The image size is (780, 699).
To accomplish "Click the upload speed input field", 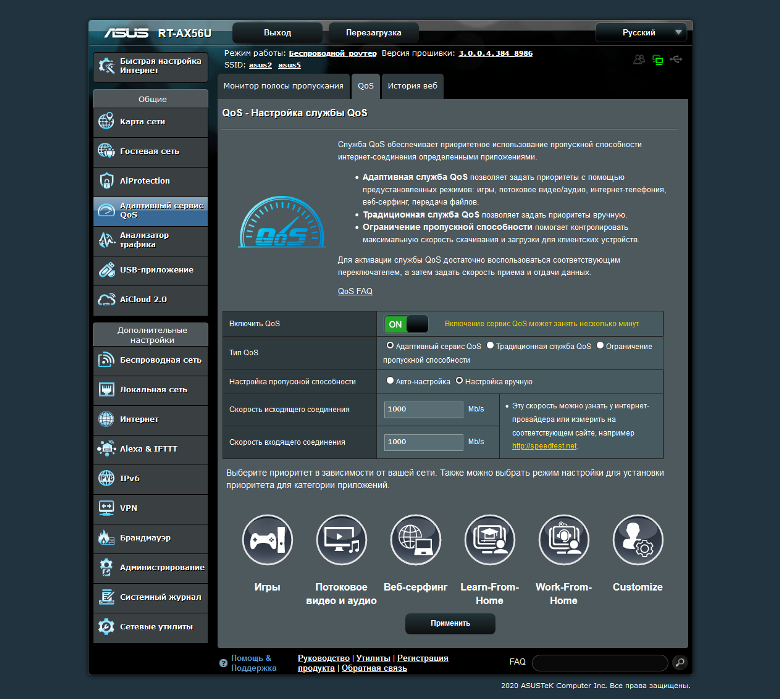I will point(424,409).
